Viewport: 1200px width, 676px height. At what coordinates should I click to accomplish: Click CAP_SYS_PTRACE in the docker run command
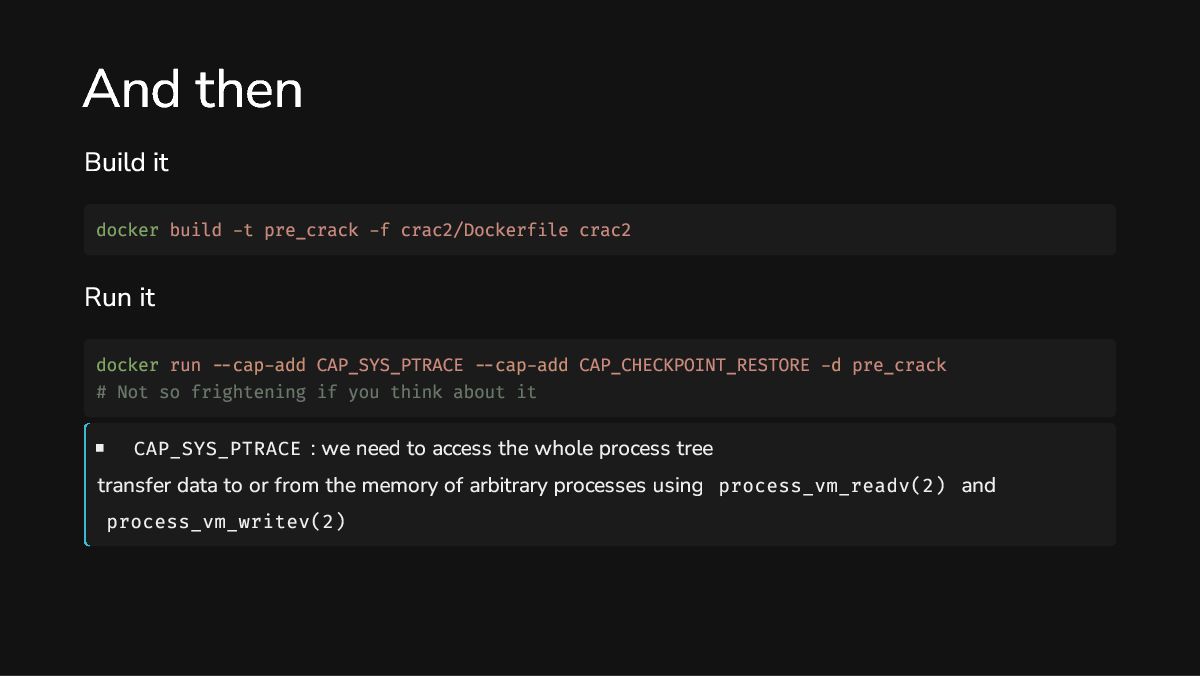[390, 365]
